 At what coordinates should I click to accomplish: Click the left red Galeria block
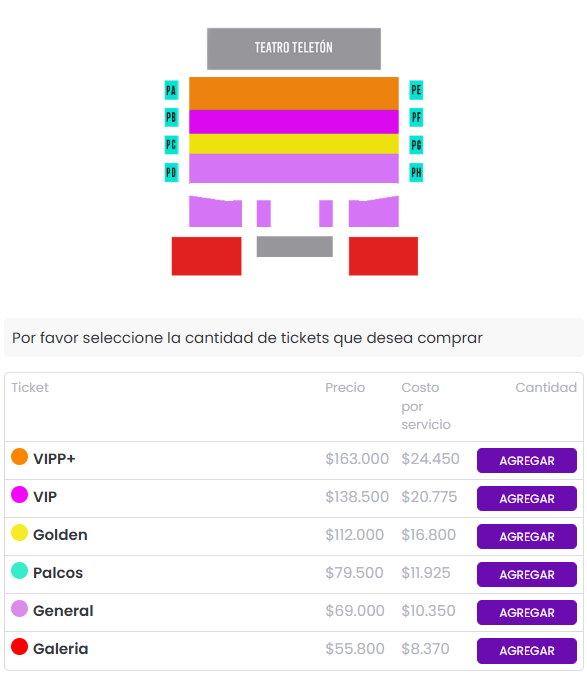206,256
